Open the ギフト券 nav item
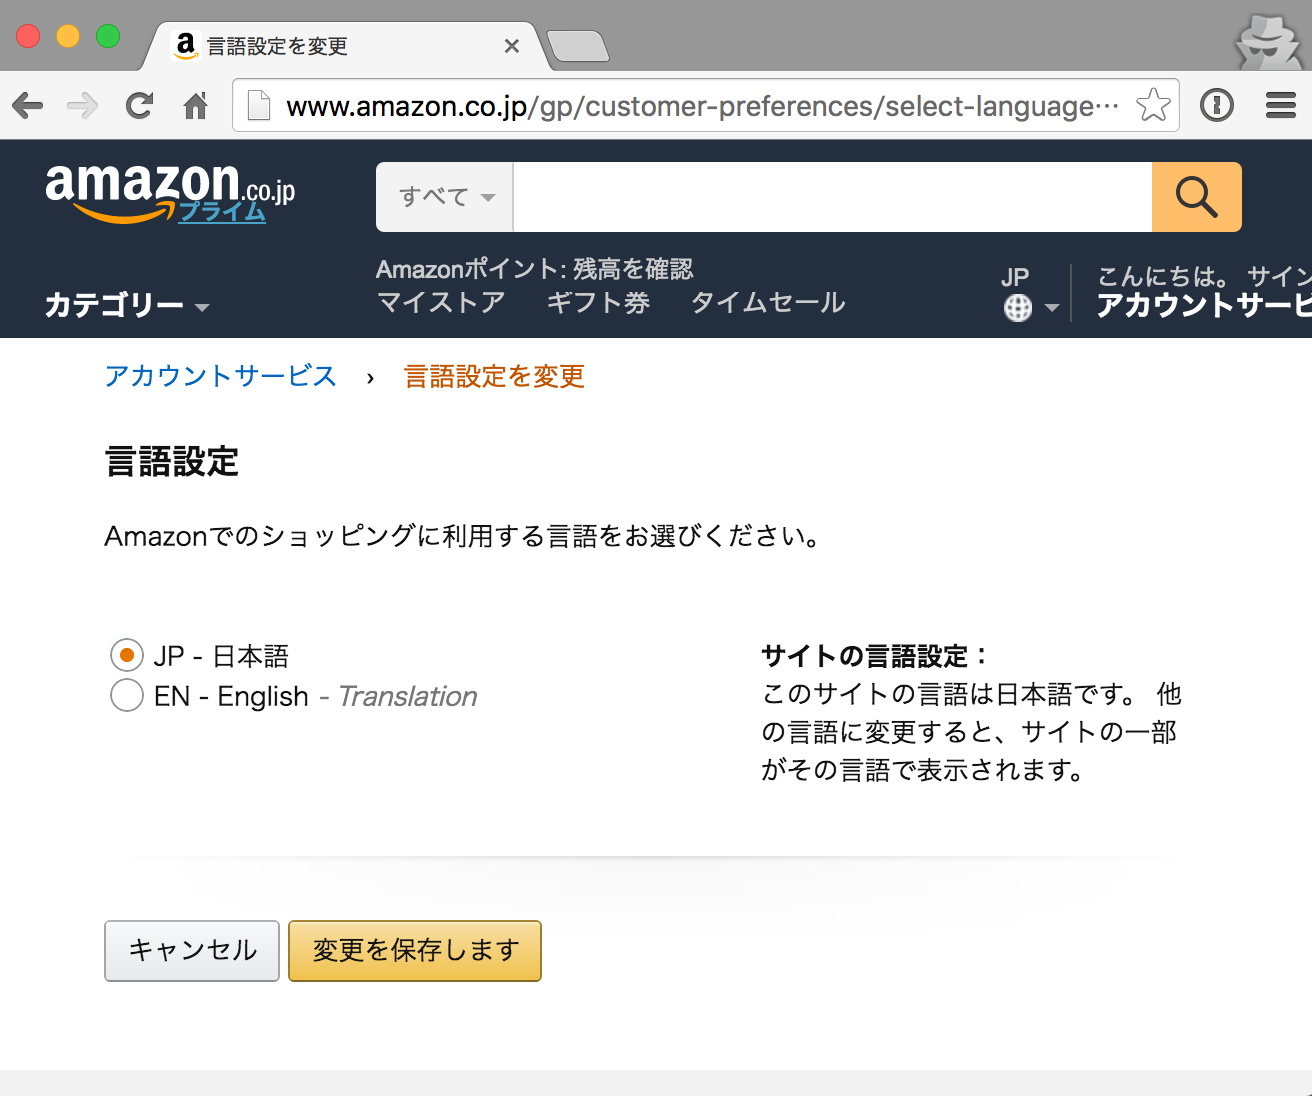 tap(598, 302)
